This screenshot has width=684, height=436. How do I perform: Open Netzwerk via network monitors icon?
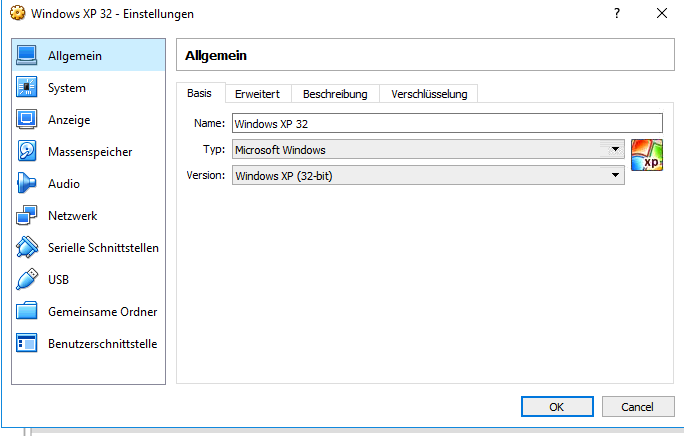tap(27, 215)
